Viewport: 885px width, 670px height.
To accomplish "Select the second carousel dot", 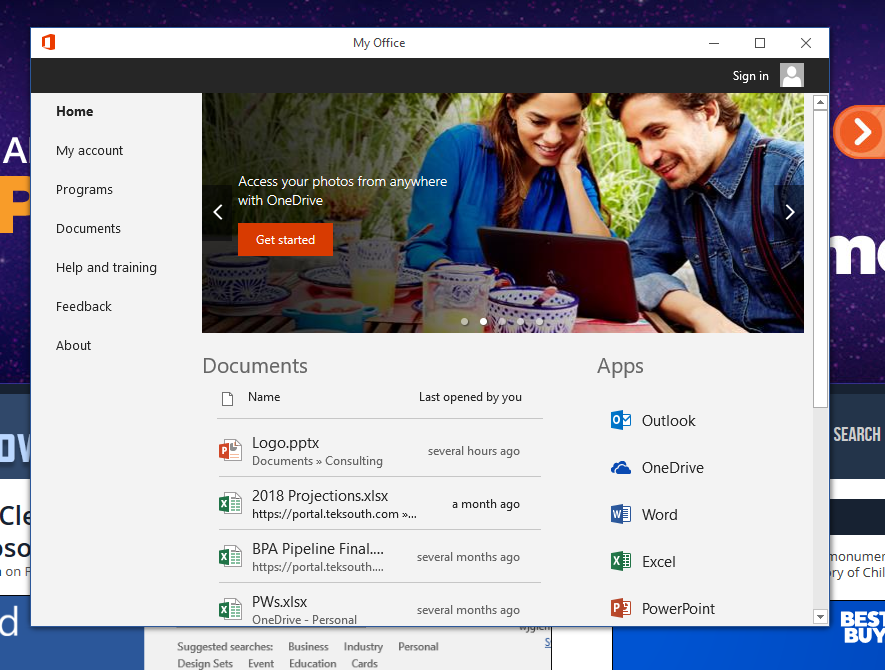I will click(x=483, y=321).
